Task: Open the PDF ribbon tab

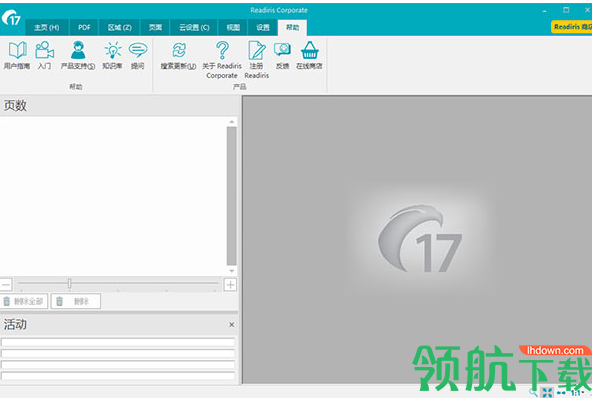Action: [84, 28]
